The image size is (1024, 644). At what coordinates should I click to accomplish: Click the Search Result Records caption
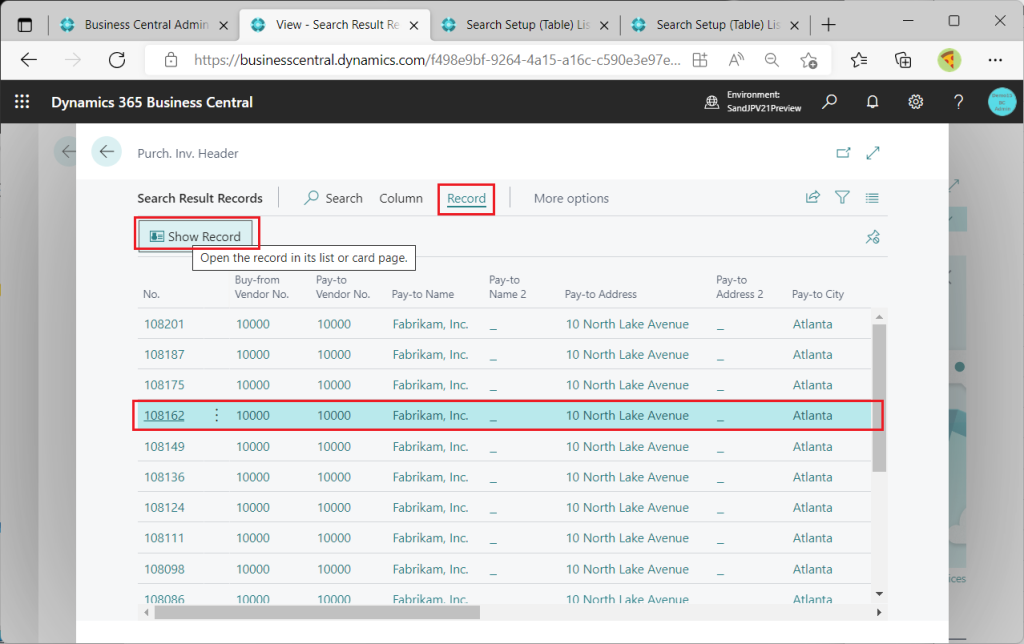(200, 198)
